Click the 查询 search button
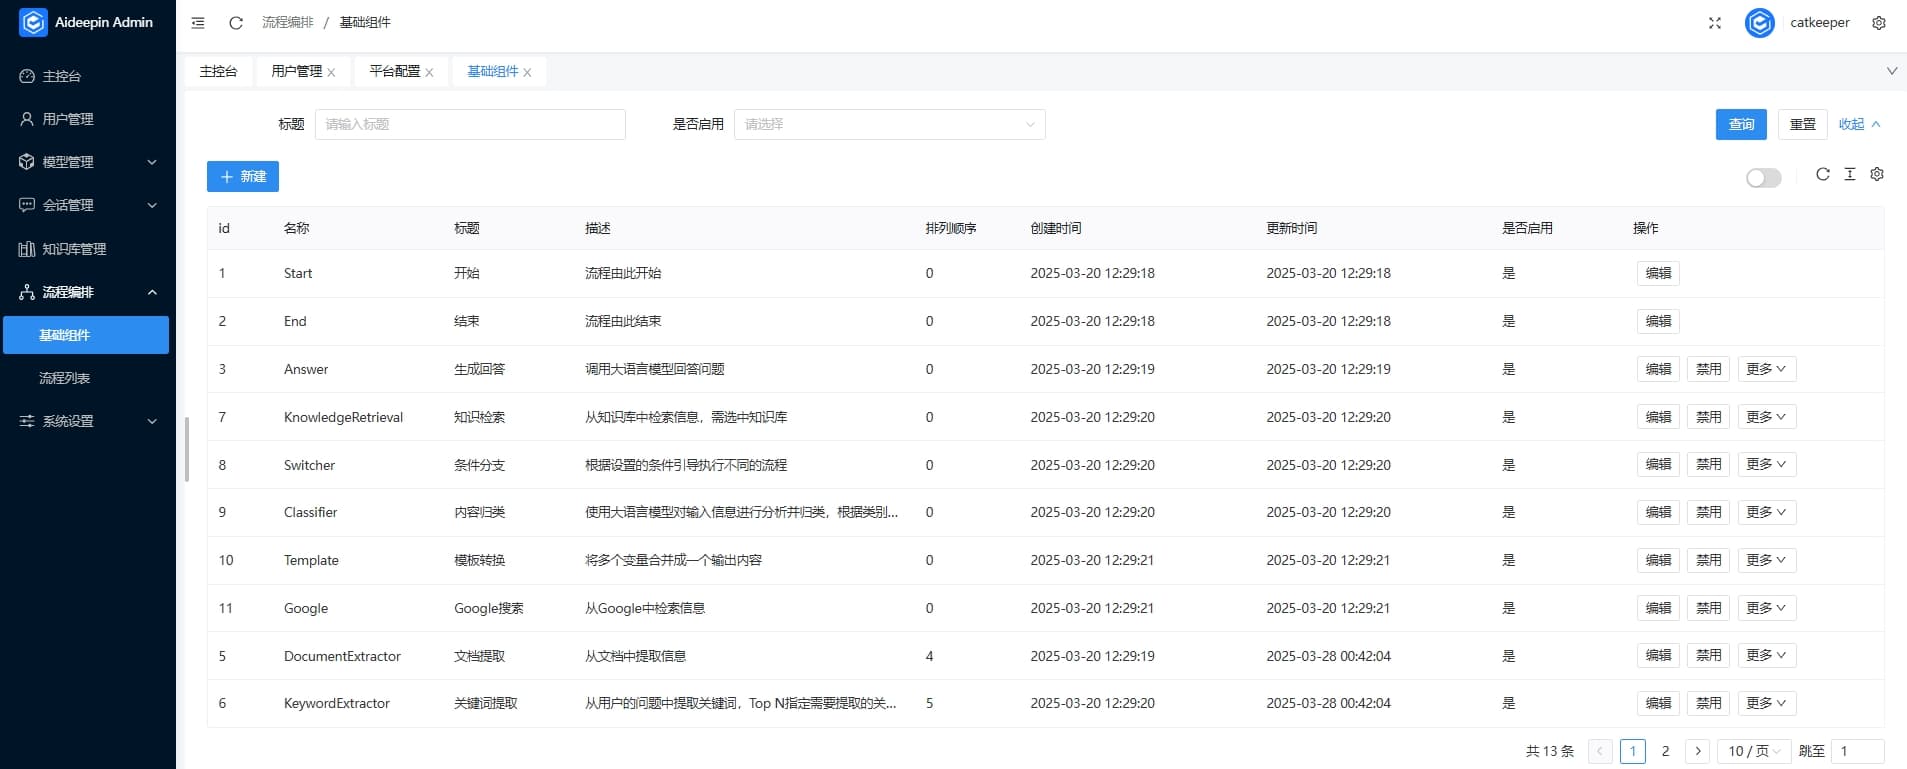The image size is (1907, 769). coord(1741,124)
